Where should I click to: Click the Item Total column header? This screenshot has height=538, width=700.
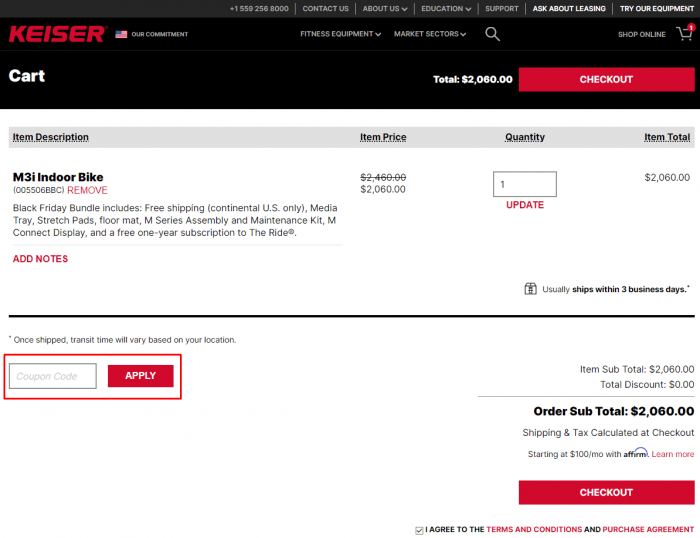pyautogui.click(x=667, y=137)
